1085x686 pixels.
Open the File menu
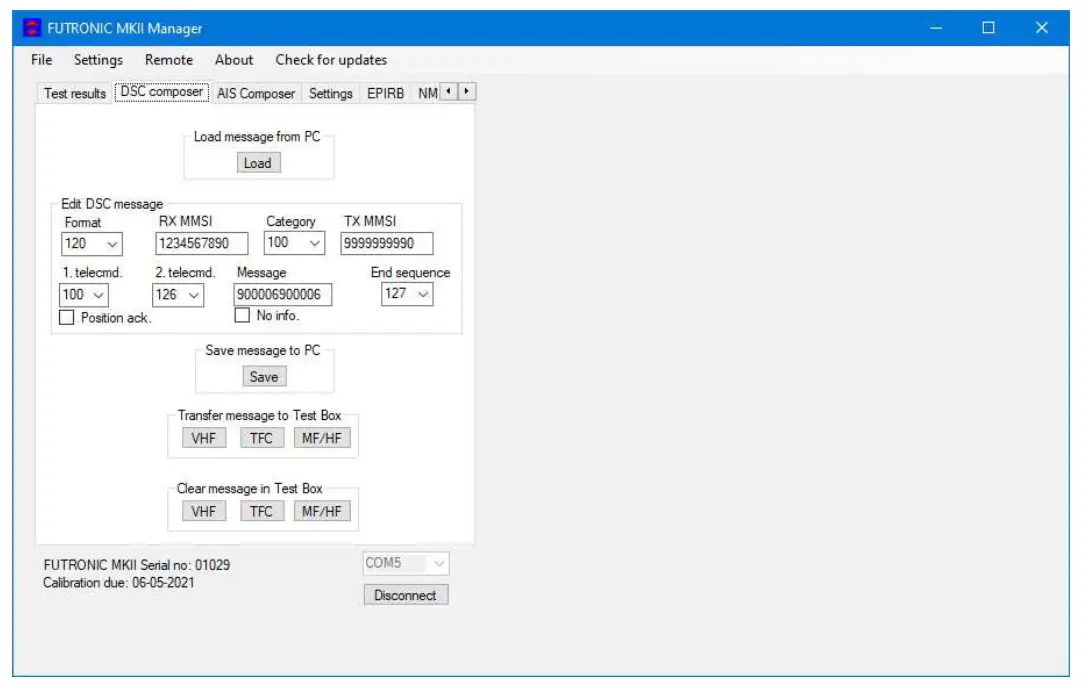42,60
